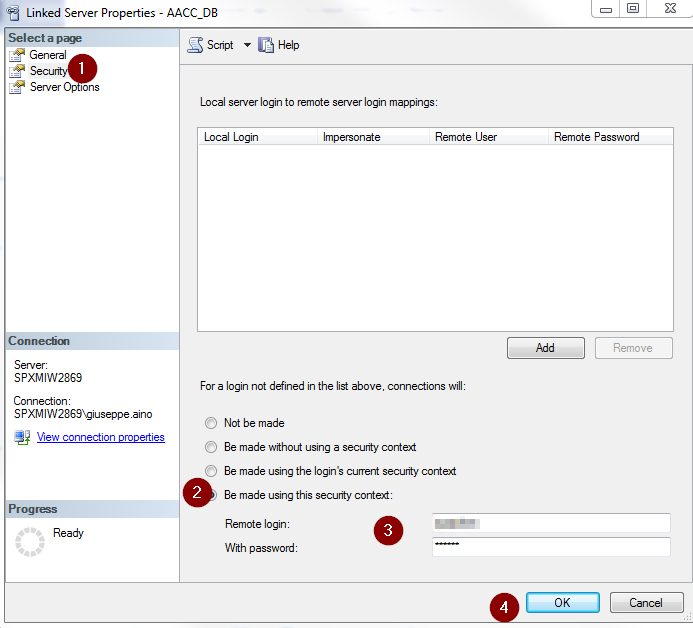The height and width of the screenshot is (628, 693).
Task: Click the General page icon
Action: (17, 55)
